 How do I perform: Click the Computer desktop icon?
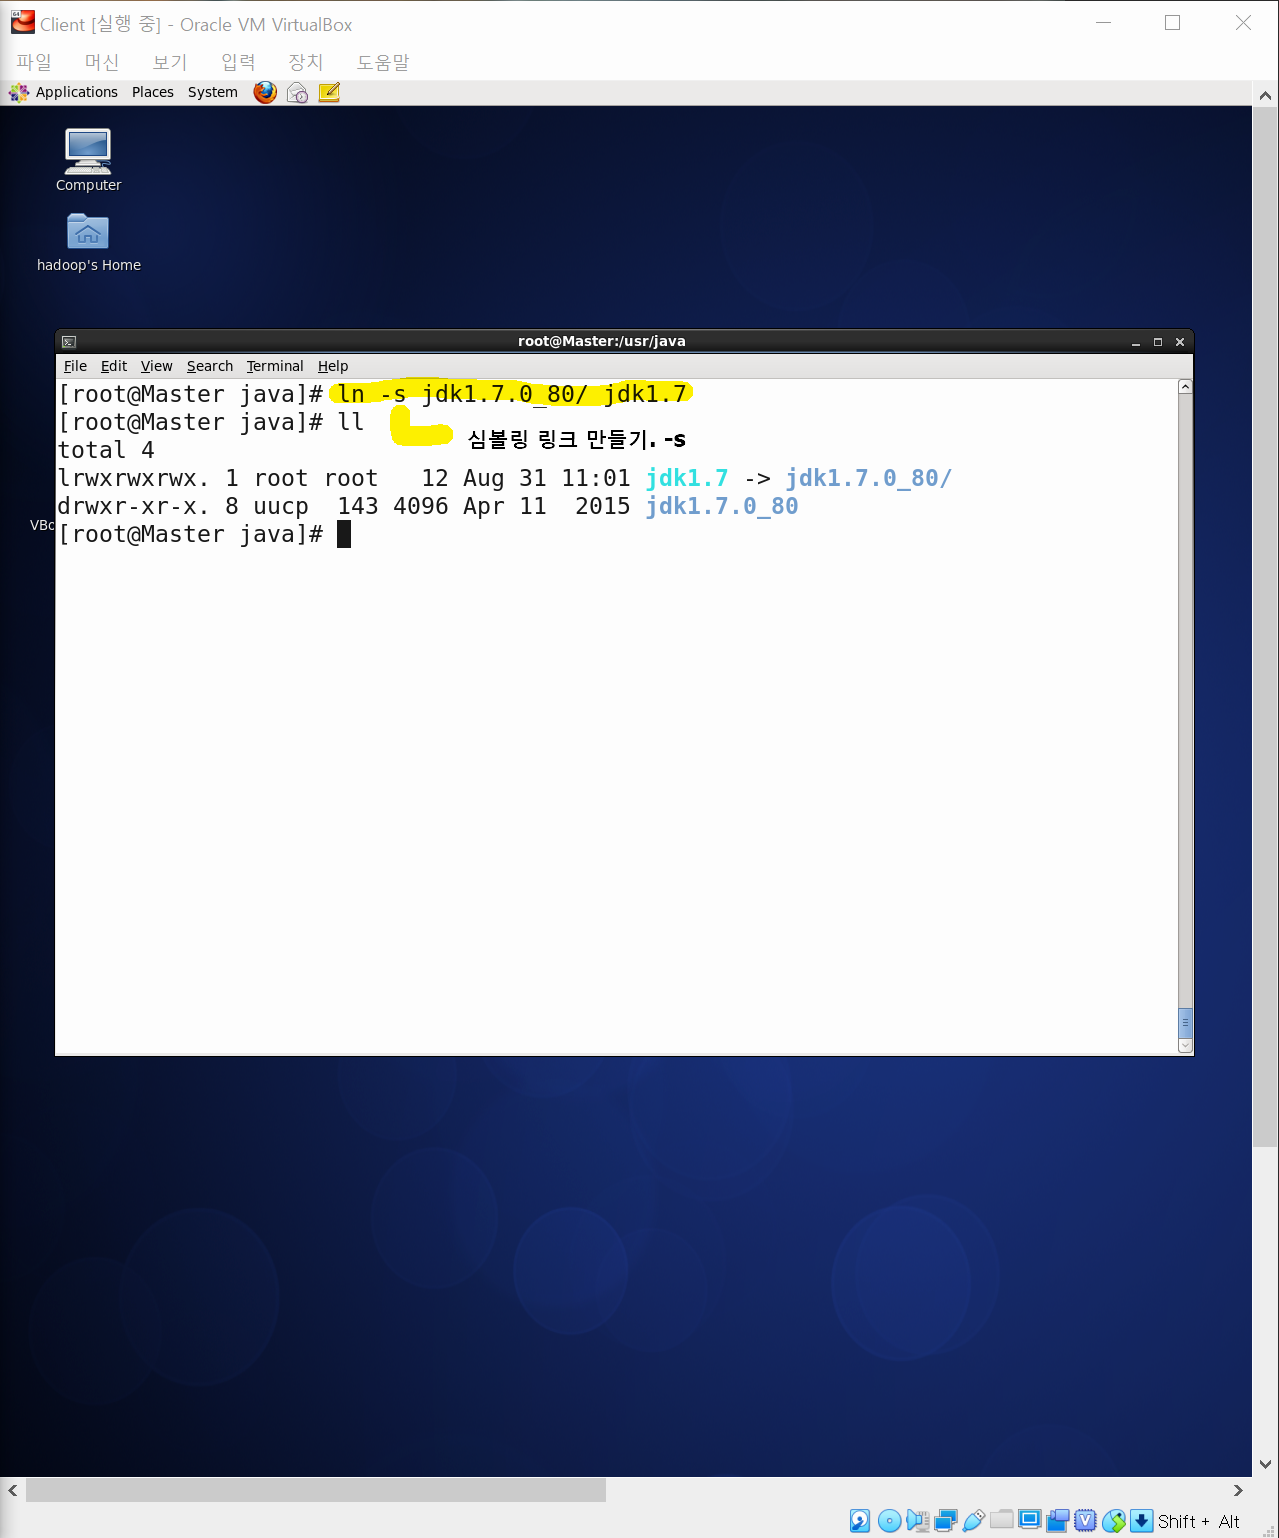tap(88, 151)
